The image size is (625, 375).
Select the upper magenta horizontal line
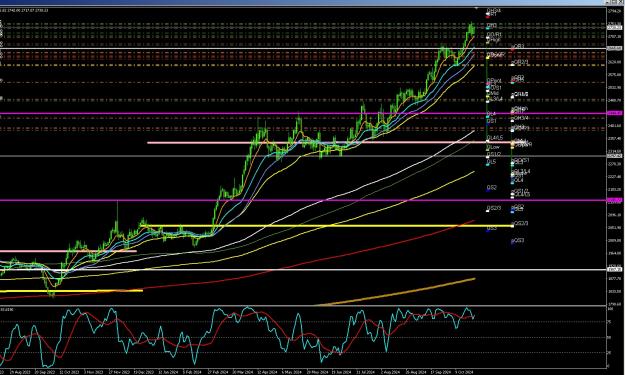click(303, 114)
